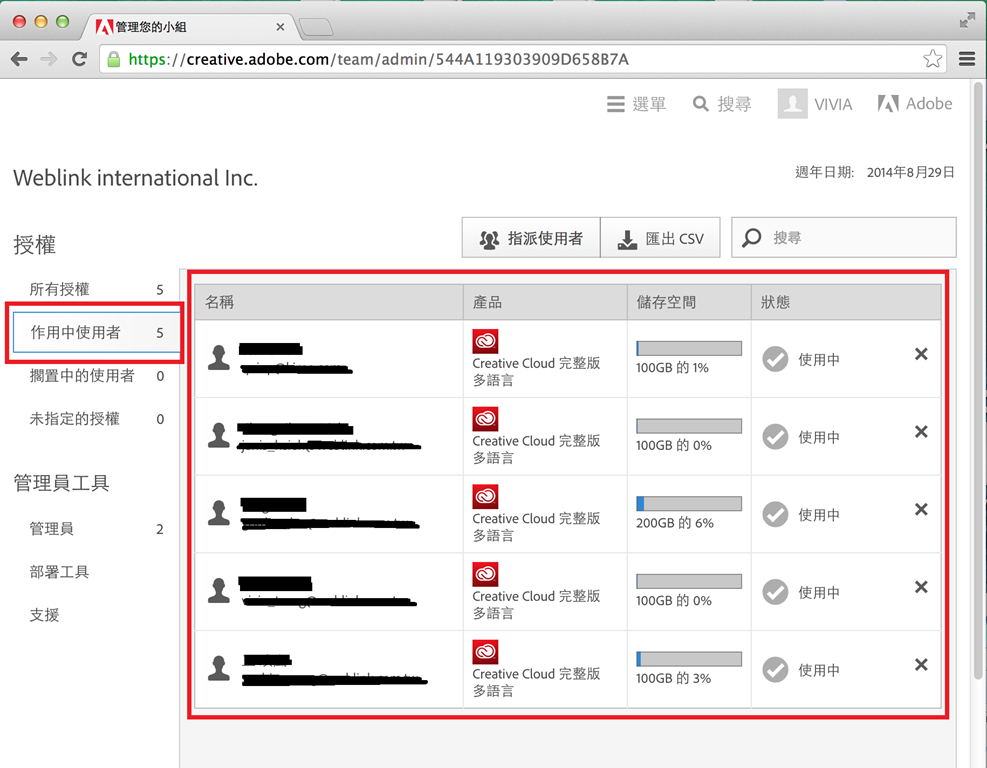Viewport: 987px width, 768px height.
Task: Go back with the browser back arrow
Action: (20, 59)
